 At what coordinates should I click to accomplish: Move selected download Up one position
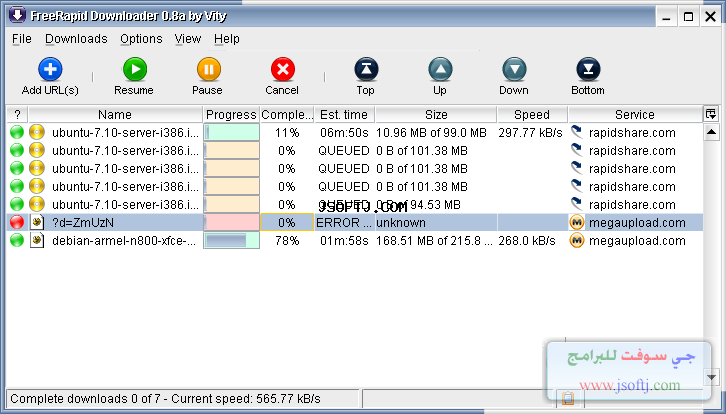(x=440, y=69)
